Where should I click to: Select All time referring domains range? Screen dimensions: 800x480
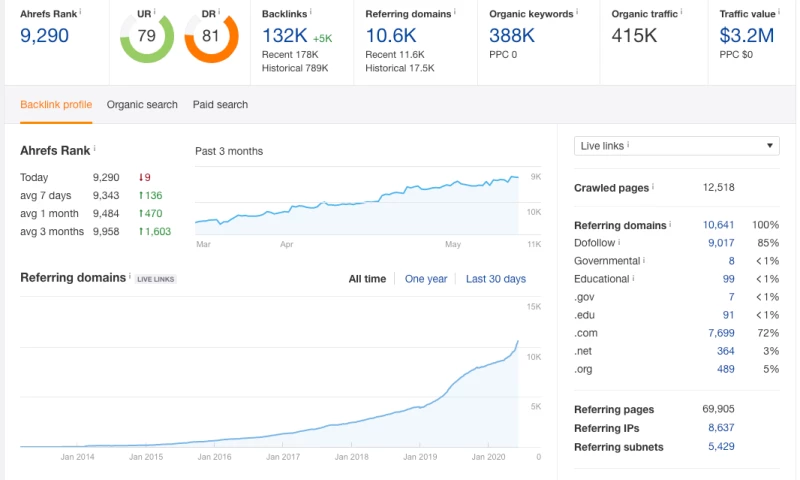366,279
